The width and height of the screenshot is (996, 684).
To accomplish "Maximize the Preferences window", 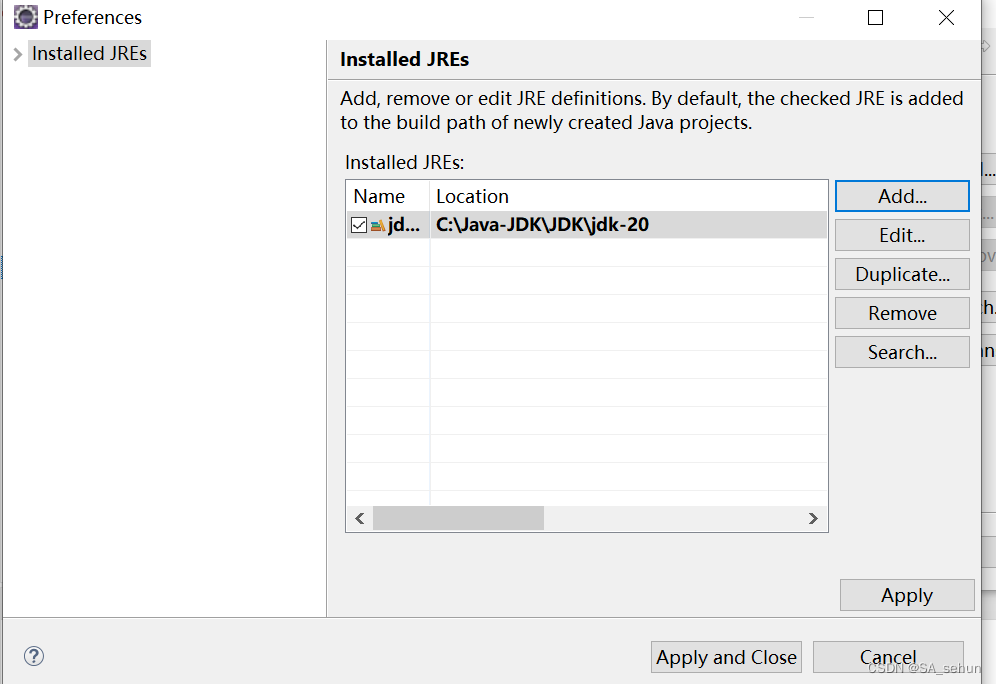I will coord(875,17).
